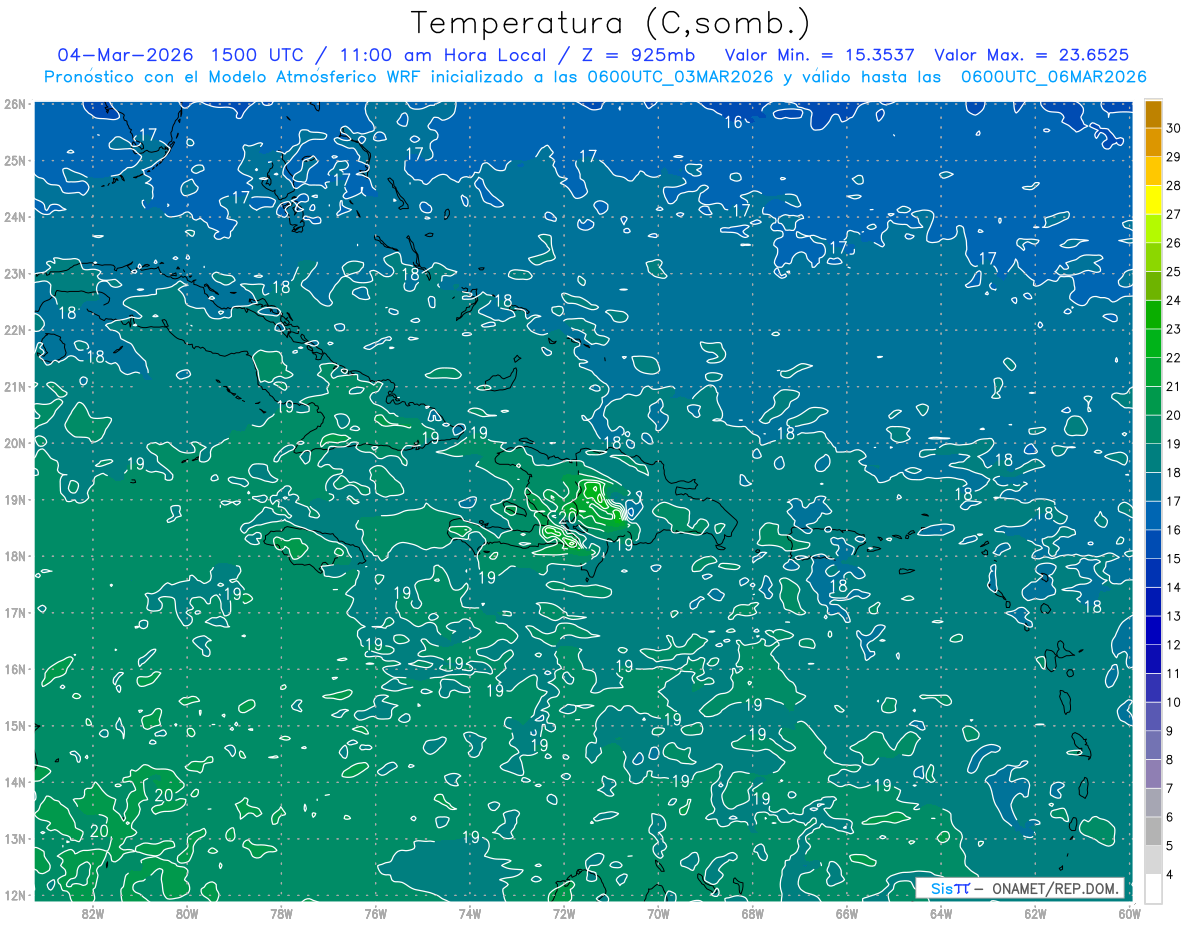Viewport: 1200px width, 927px height.
Task: Pick the color bar segment between 4 and 5
Action: point(1153,859)
